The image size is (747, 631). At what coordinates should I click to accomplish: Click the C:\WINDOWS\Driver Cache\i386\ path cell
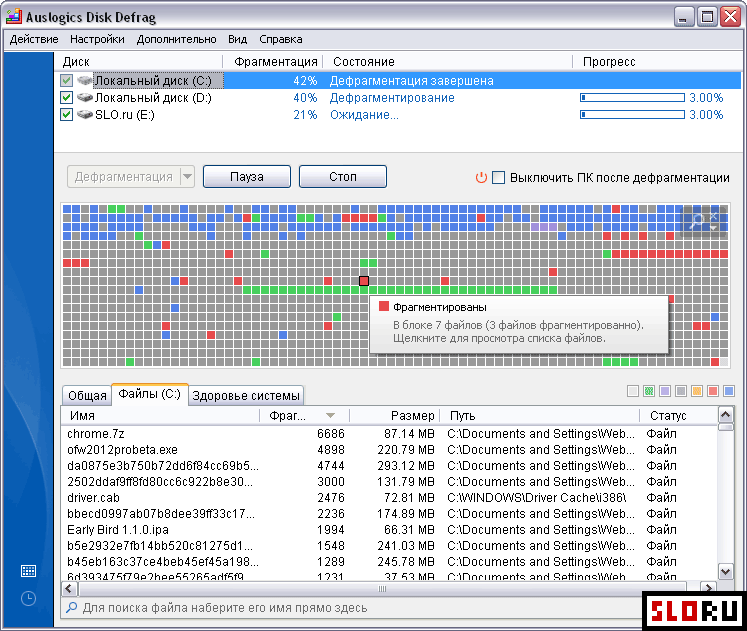point(537,498)
